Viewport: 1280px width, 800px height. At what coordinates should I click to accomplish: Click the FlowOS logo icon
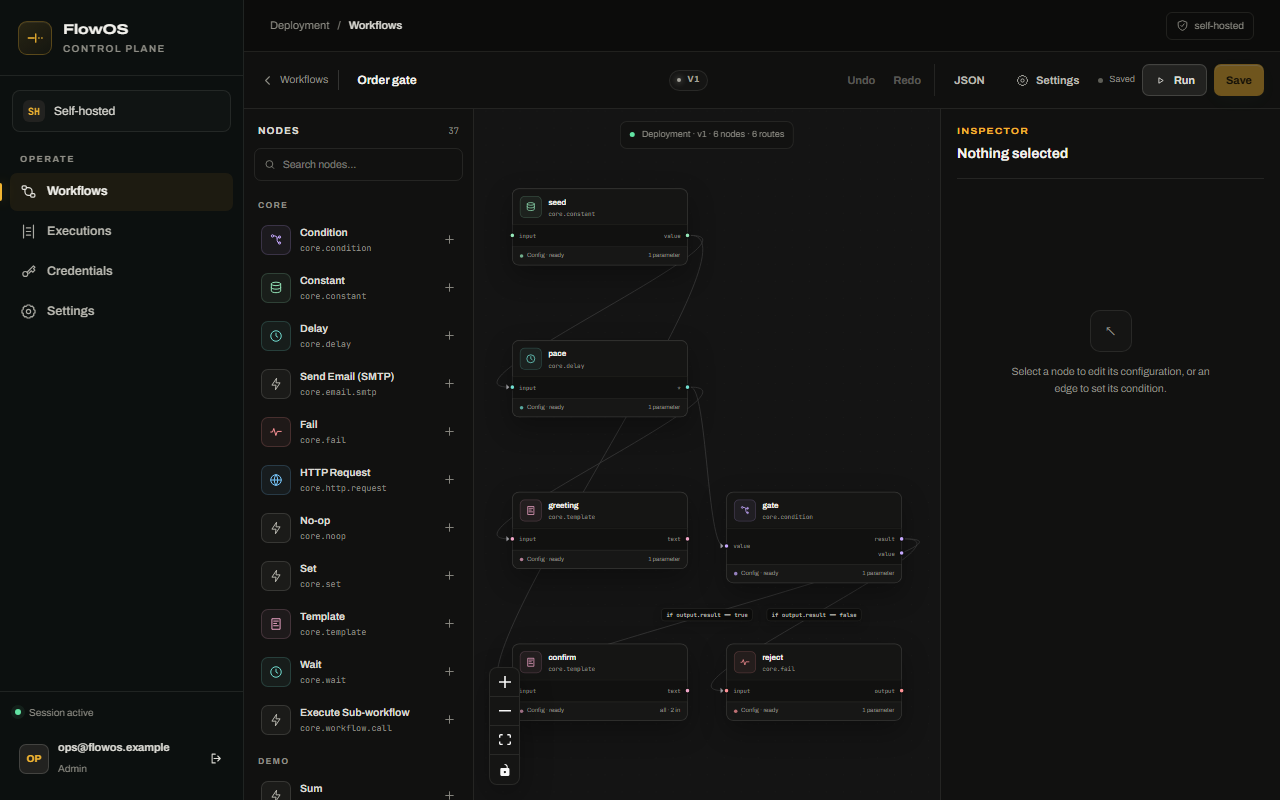35,38
